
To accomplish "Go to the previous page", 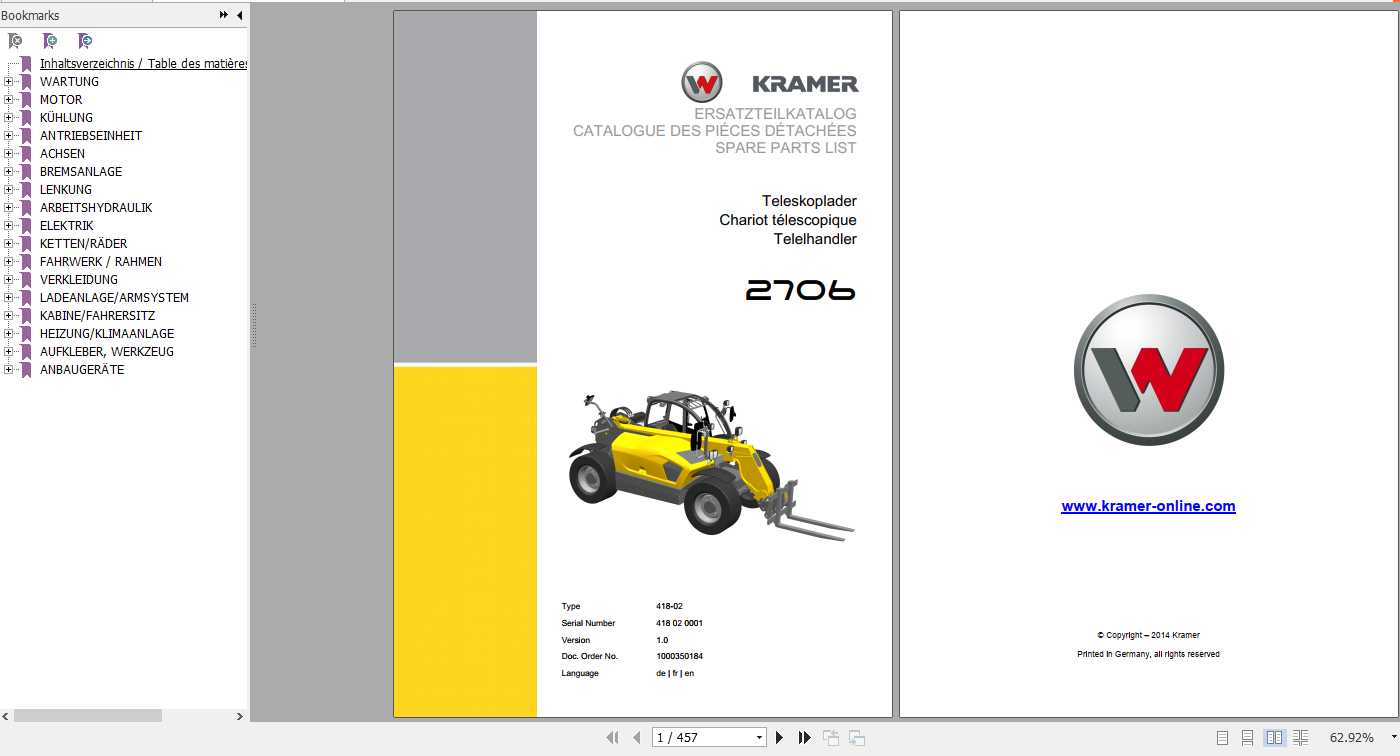I will (637, 738).
